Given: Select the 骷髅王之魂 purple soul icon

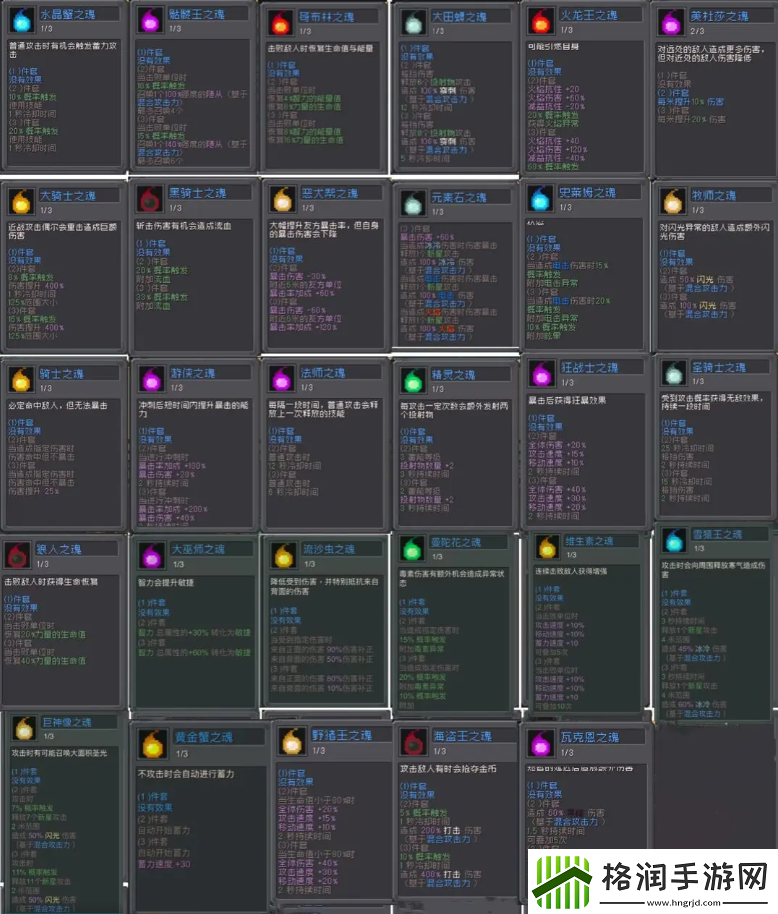Looking at the screenshot, I should [150, 20].
